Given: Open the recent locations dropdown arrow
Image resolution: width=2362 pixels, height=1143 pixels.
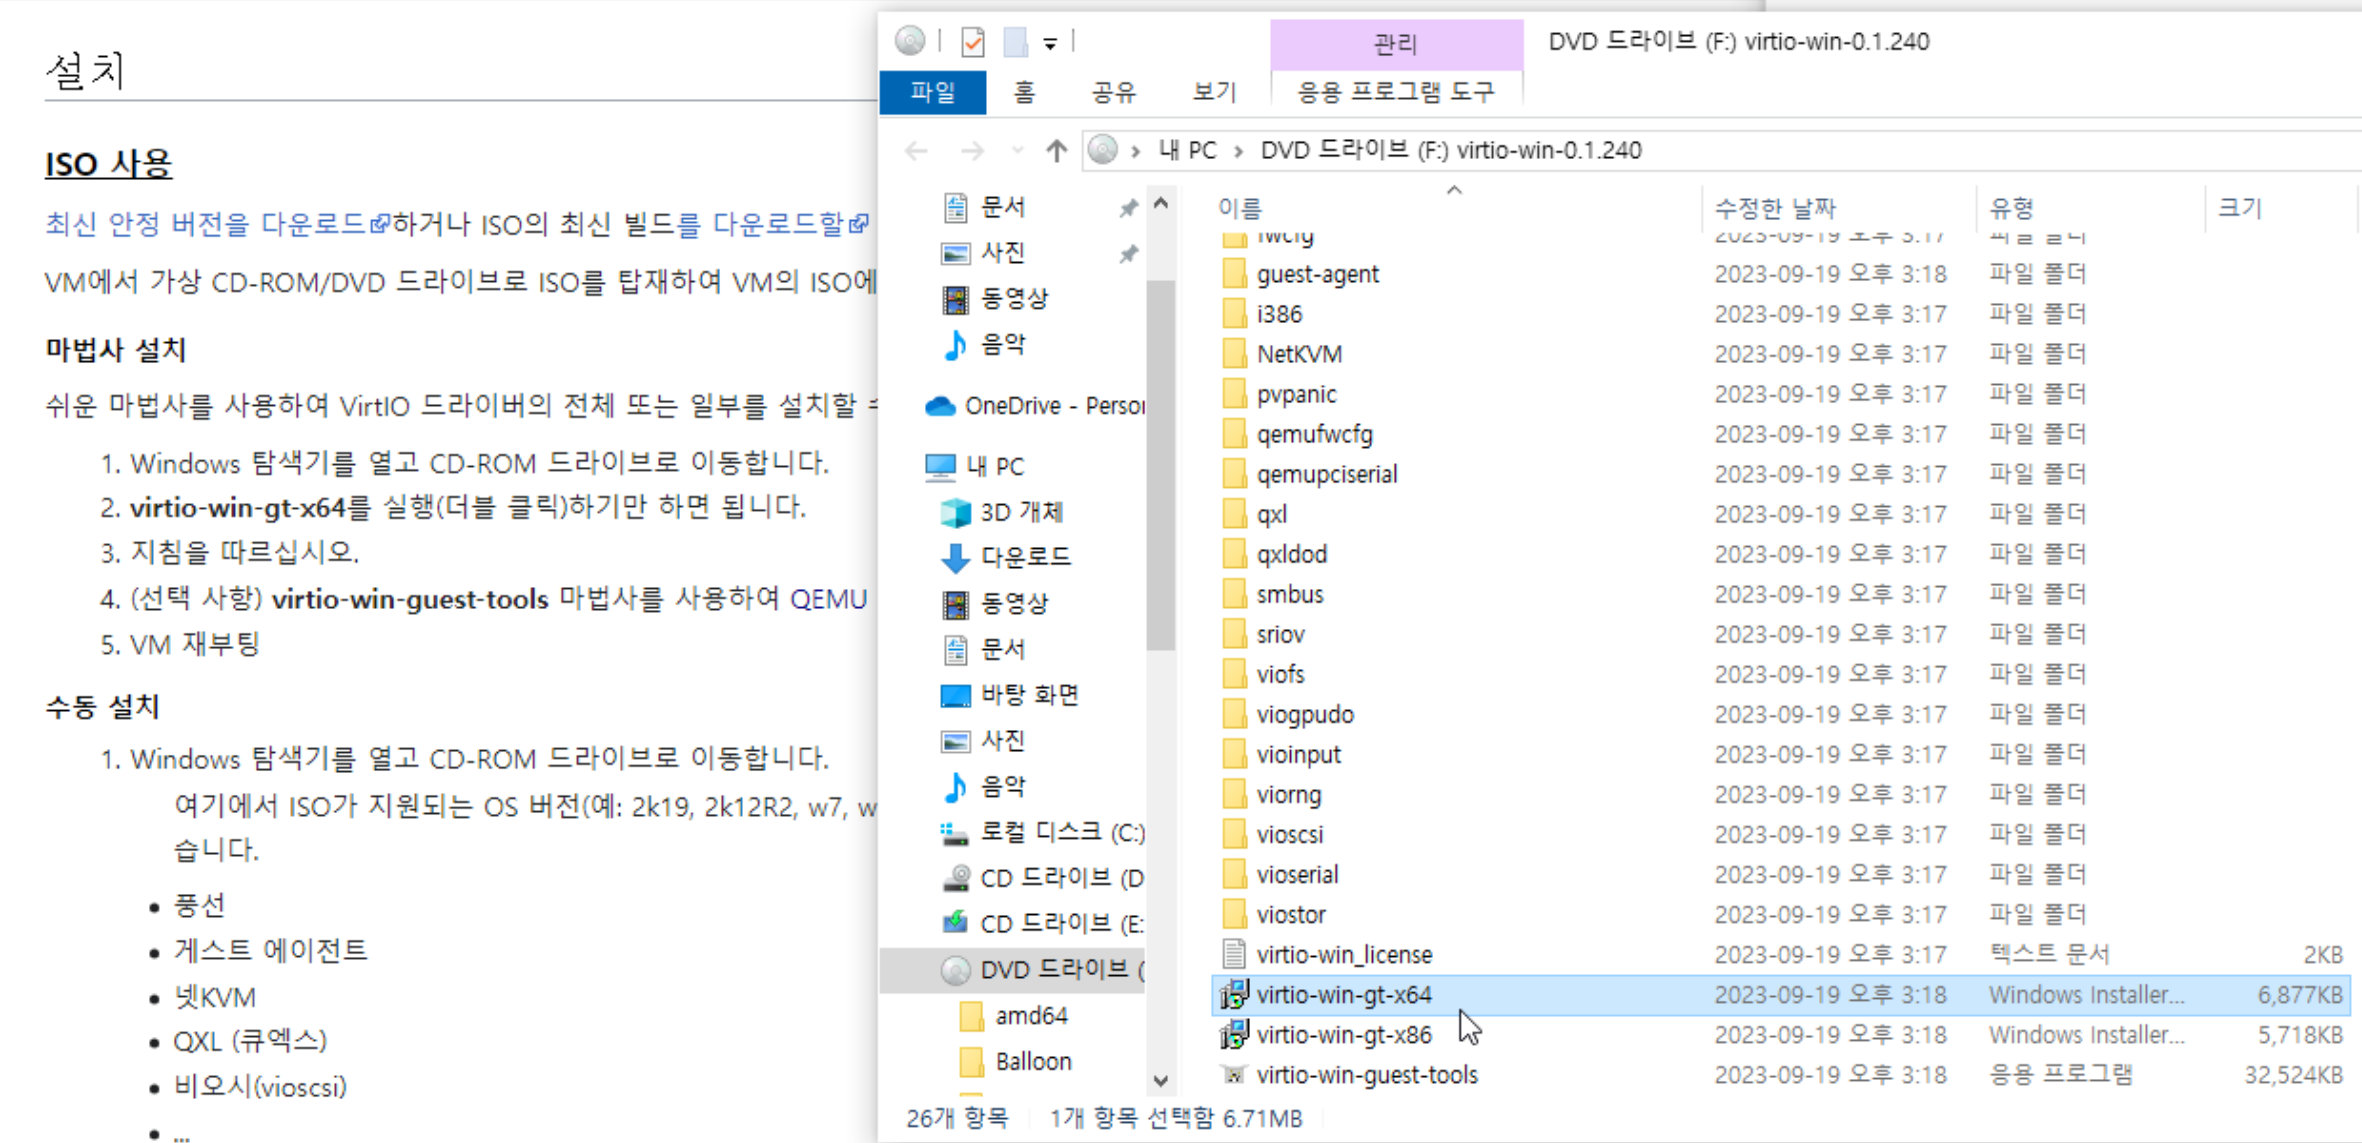Looking at the screenshot, I should tap(1017, 151).
